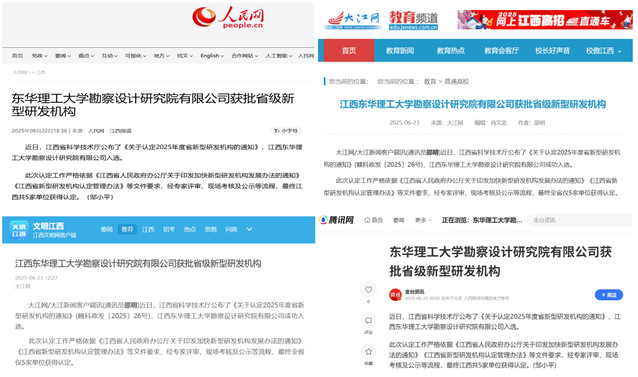Expand the English dropdown menu

point(212,56)
